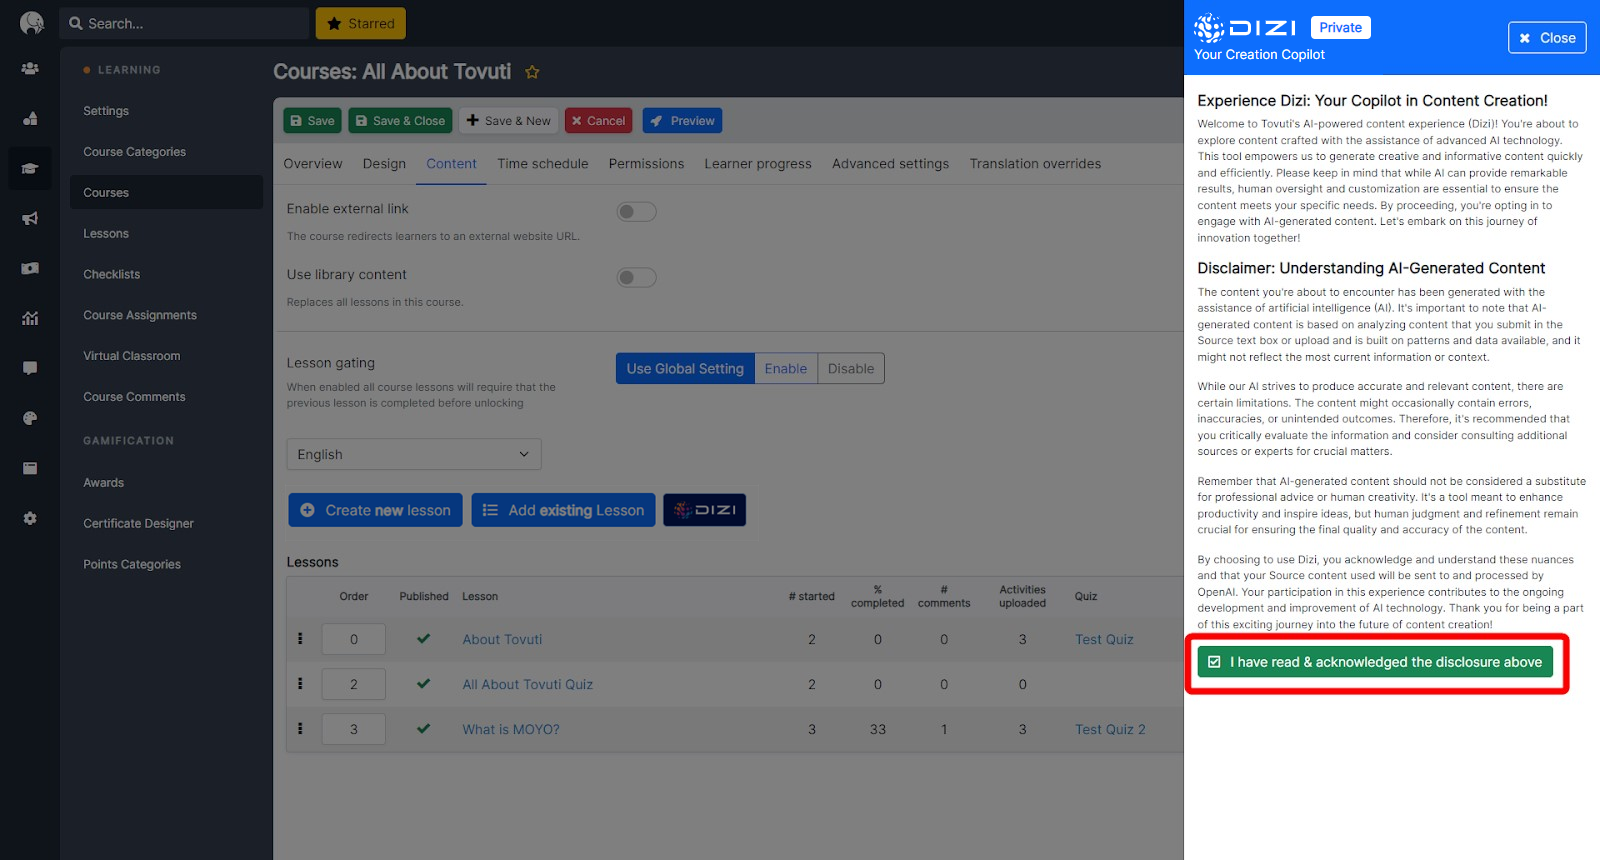
Task: Click the Tovuti logo at top left
Action: (31, 23)
